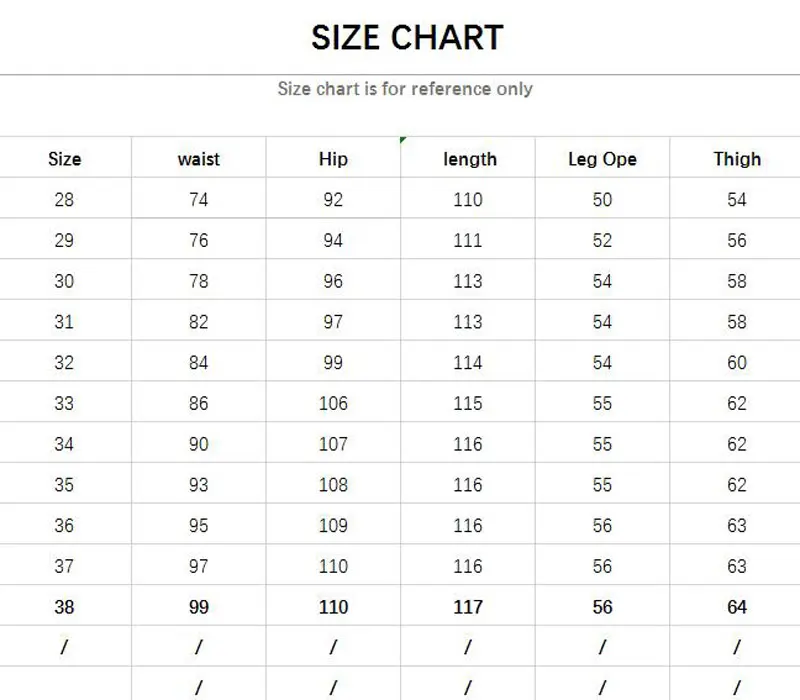Click hip value 106 in size 33 row
The width and height of the screenshot is (800, 700).
tap(333, 404)
